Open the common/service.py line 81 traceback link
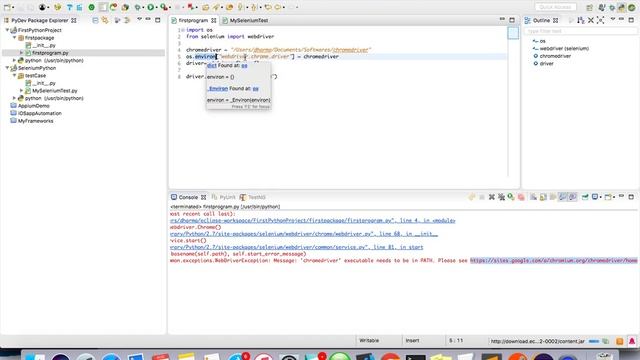The width and height of the screenshot is (640, 360). click(x=297, y=247)
